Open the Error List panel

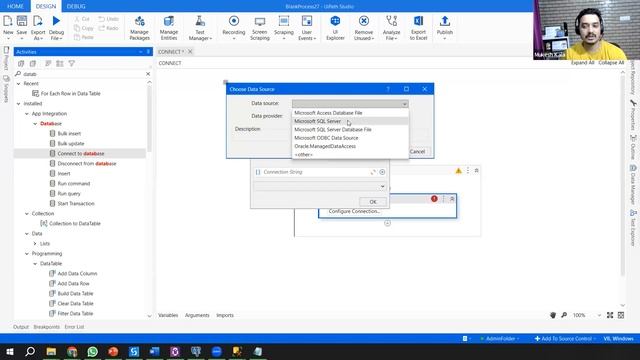coord(74,327)
